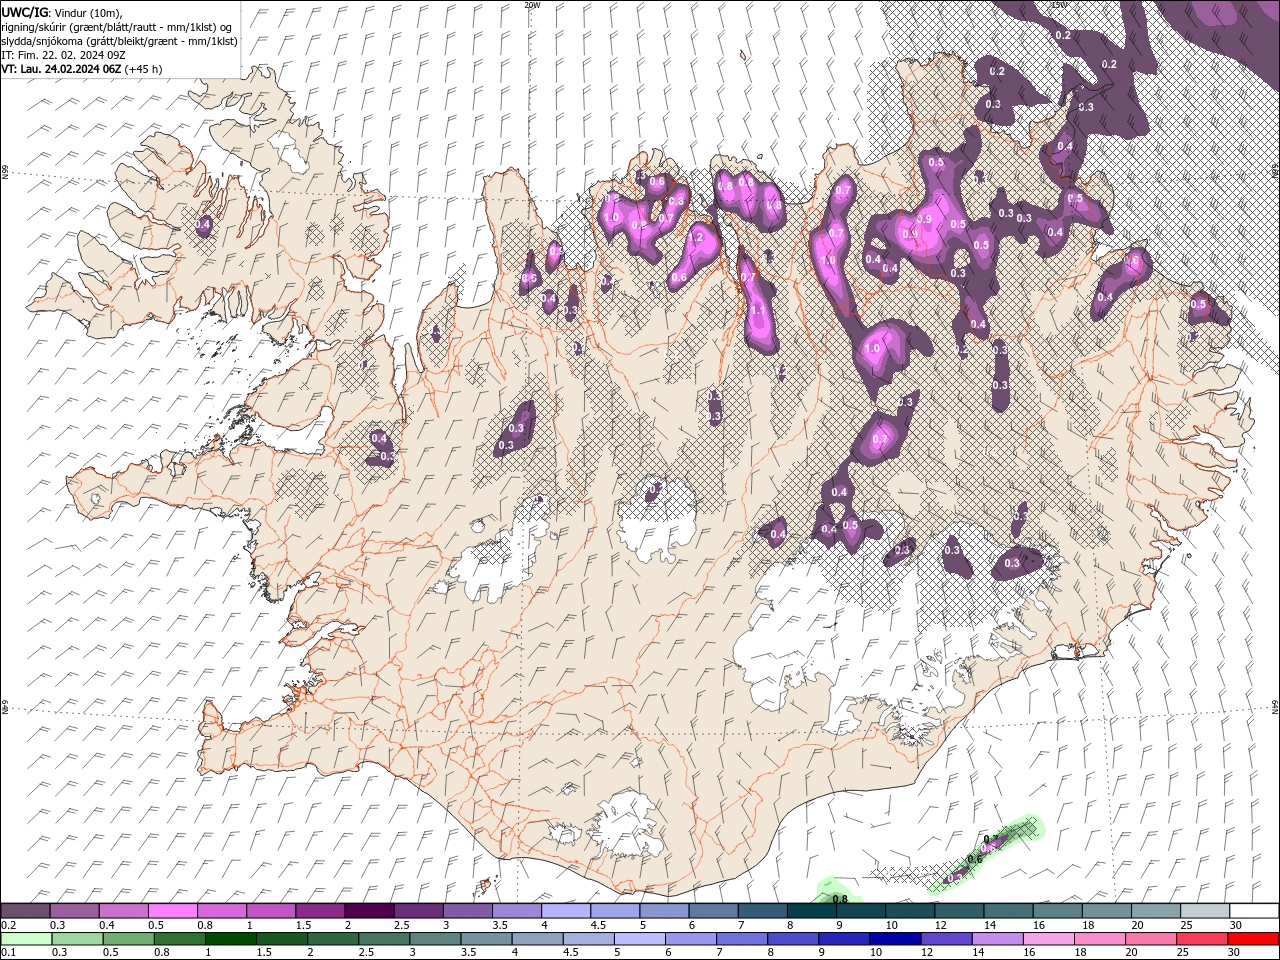
Task: Click the blue rain swatch between 7 and 8
Action: pyautogui.click(x=742, y=939)
